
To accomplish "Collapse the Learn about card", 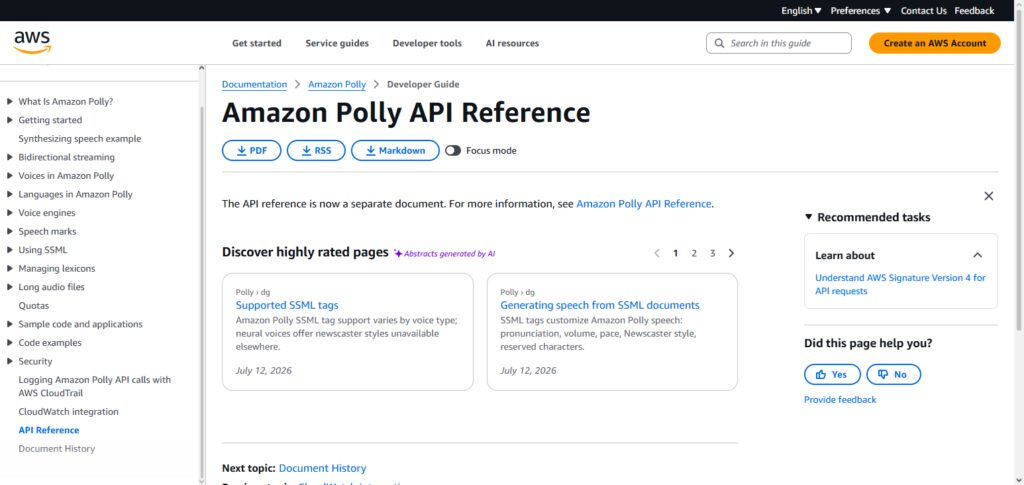I will point(977,255).
